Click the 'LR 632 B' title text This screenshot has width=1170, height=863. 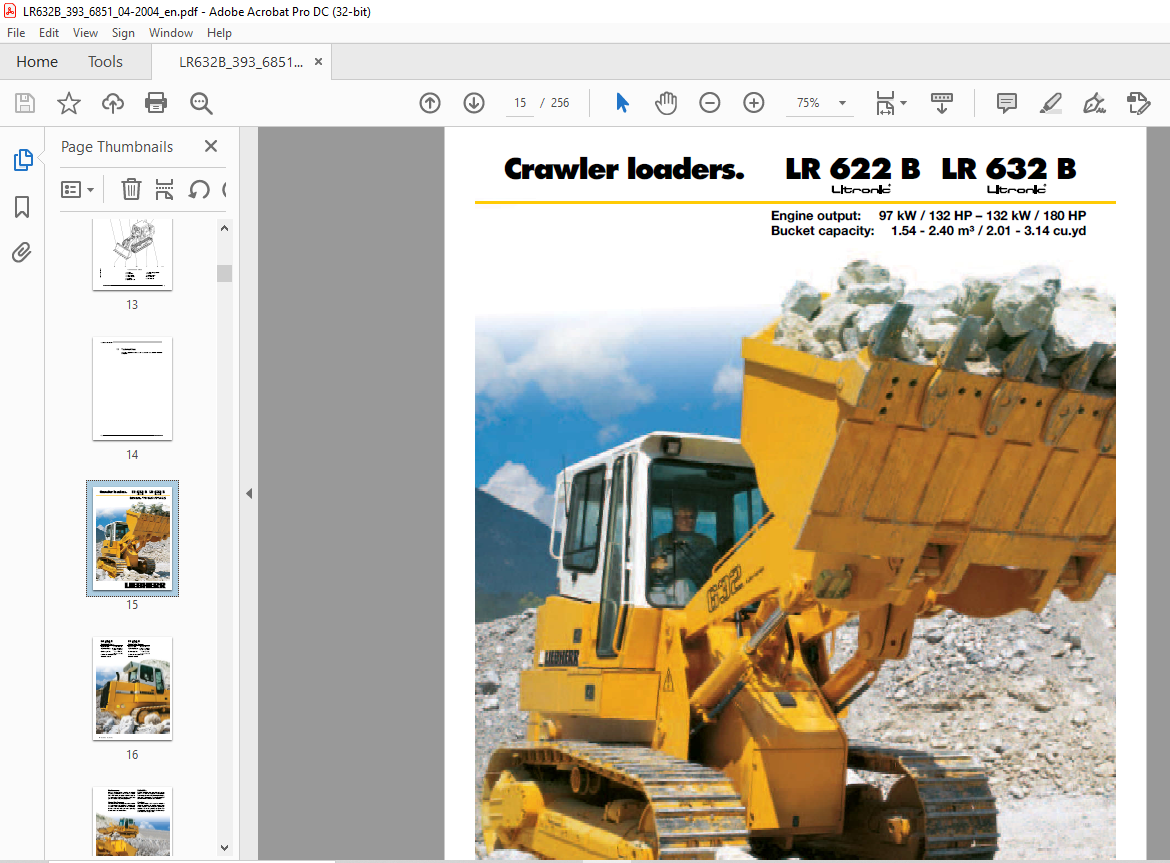[x=1008, y=169]
